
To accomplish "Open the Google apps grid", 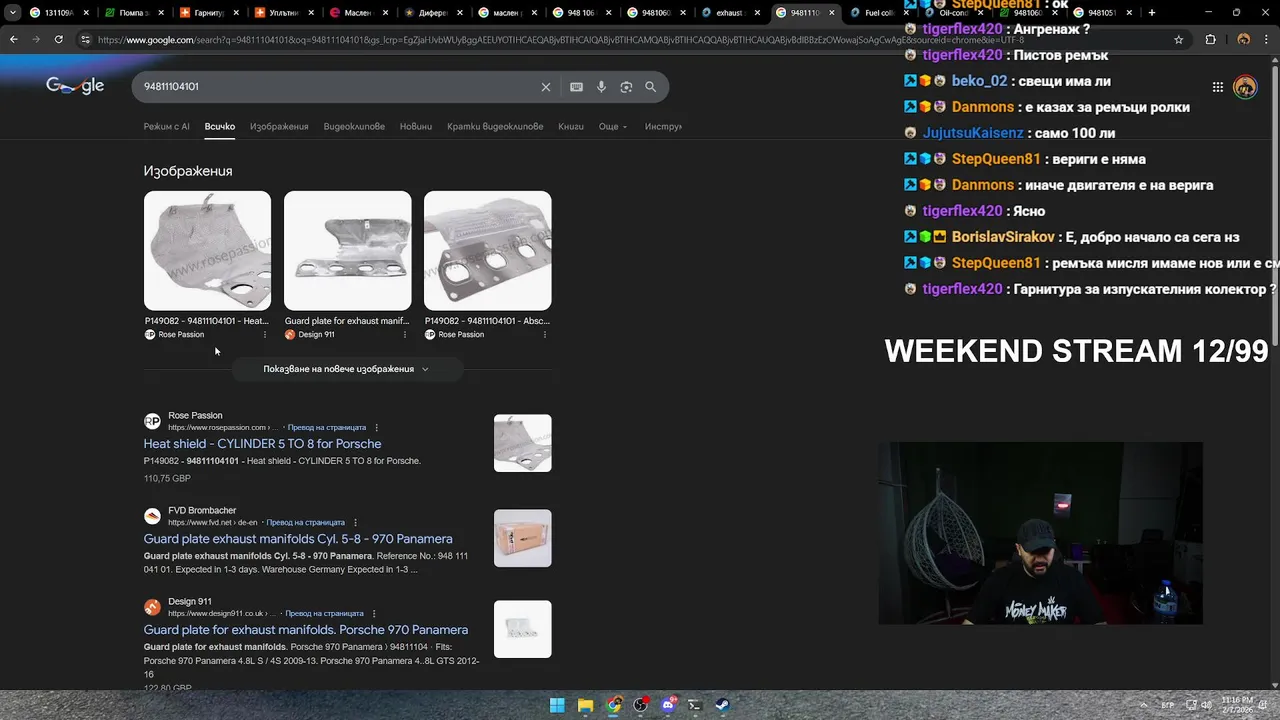I will 1218,87.
